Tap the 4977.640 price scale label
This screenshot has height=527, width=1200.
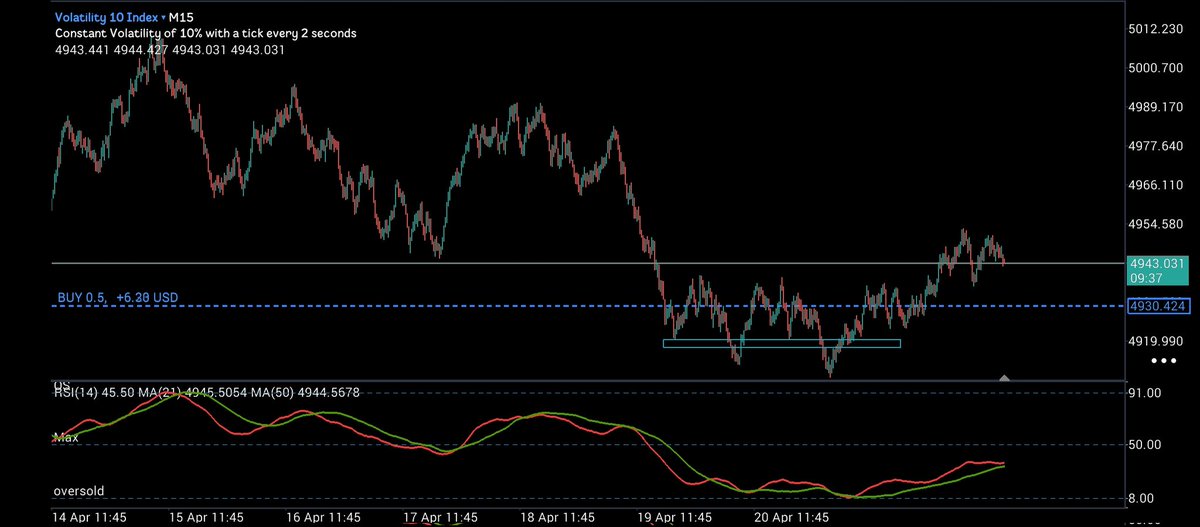click(x=1158, y=146)
